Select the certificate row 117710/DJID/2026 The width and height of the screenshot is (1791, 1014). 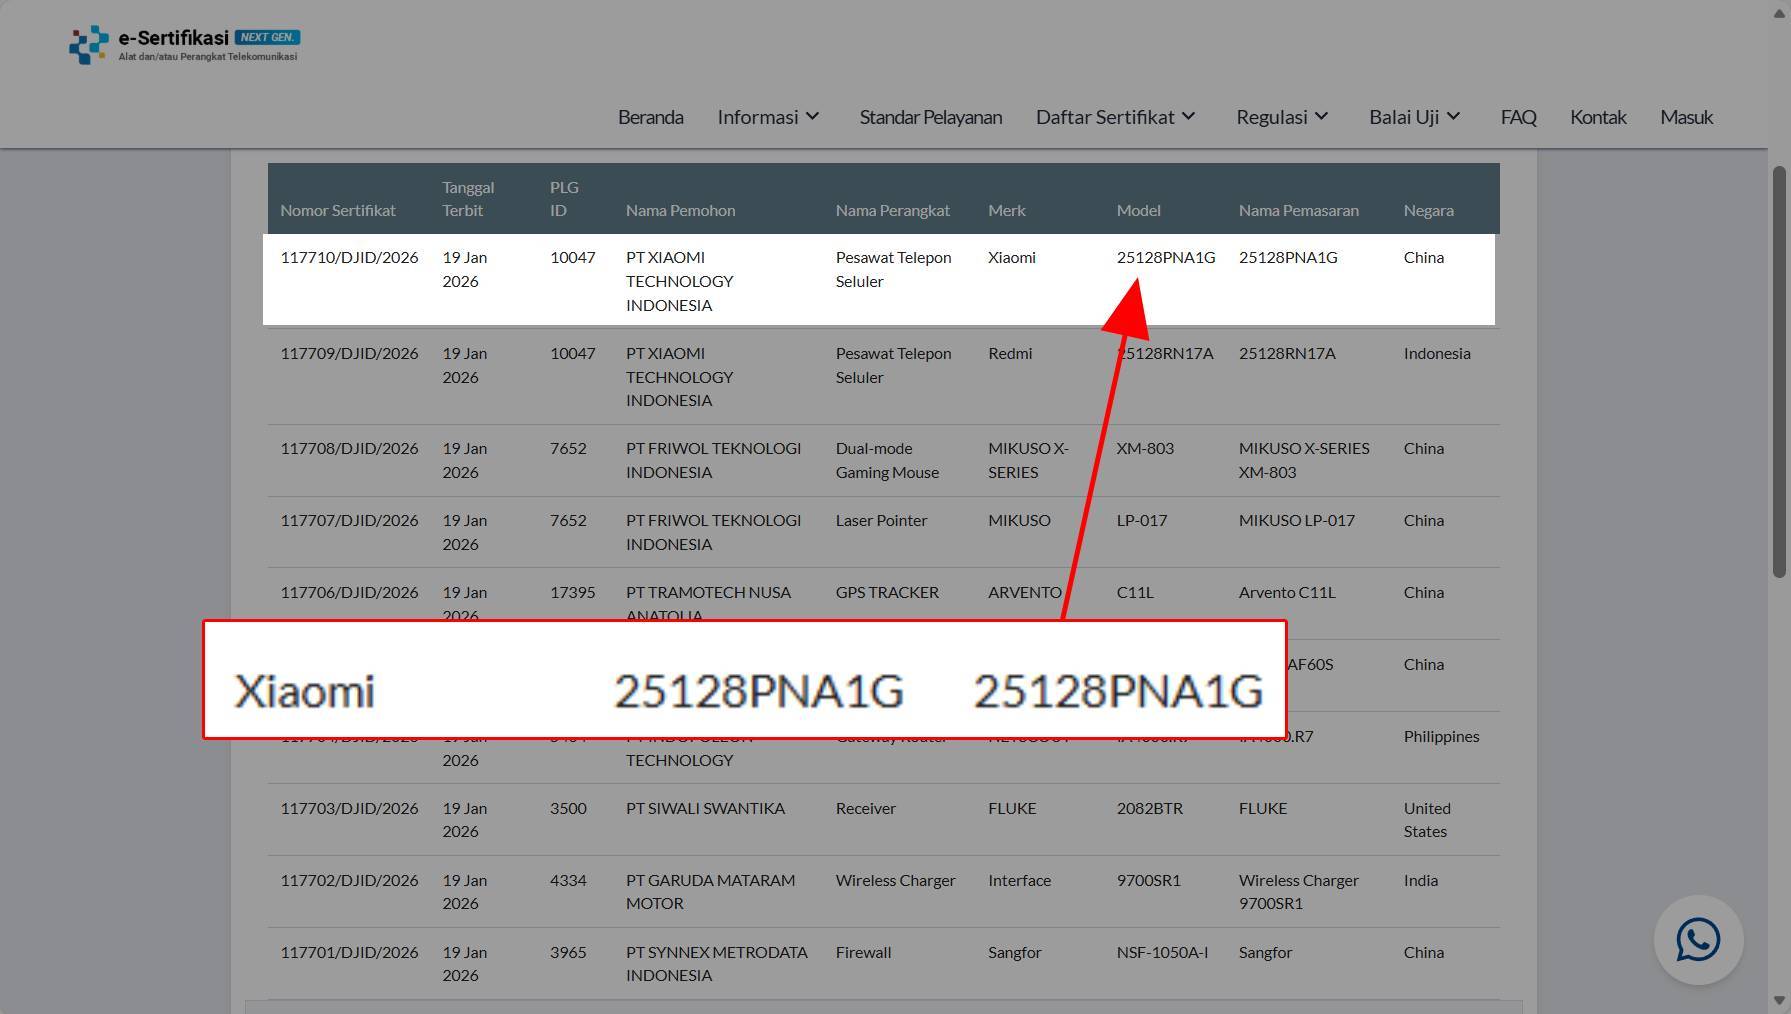click(879, 280)
